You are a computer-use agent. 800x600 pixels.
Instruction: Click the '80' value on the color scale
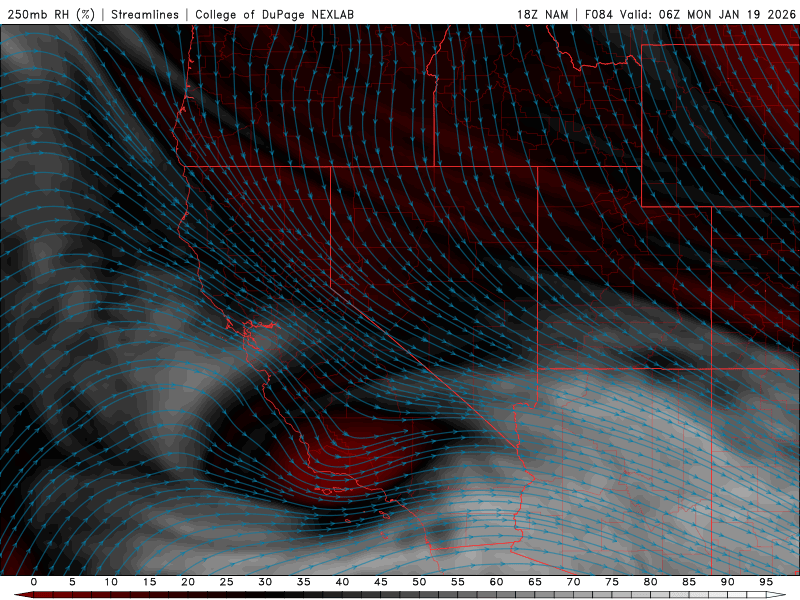(x=650, y=582)
